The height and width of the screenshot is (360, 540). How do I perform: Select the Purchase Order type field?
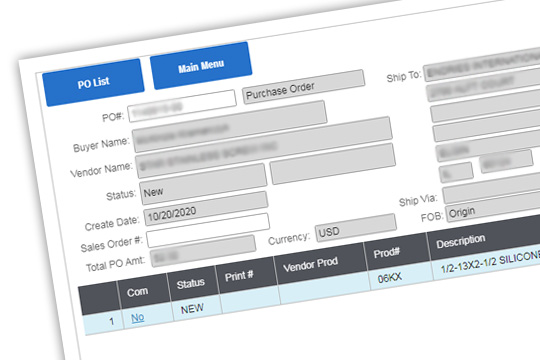[303, 87]
